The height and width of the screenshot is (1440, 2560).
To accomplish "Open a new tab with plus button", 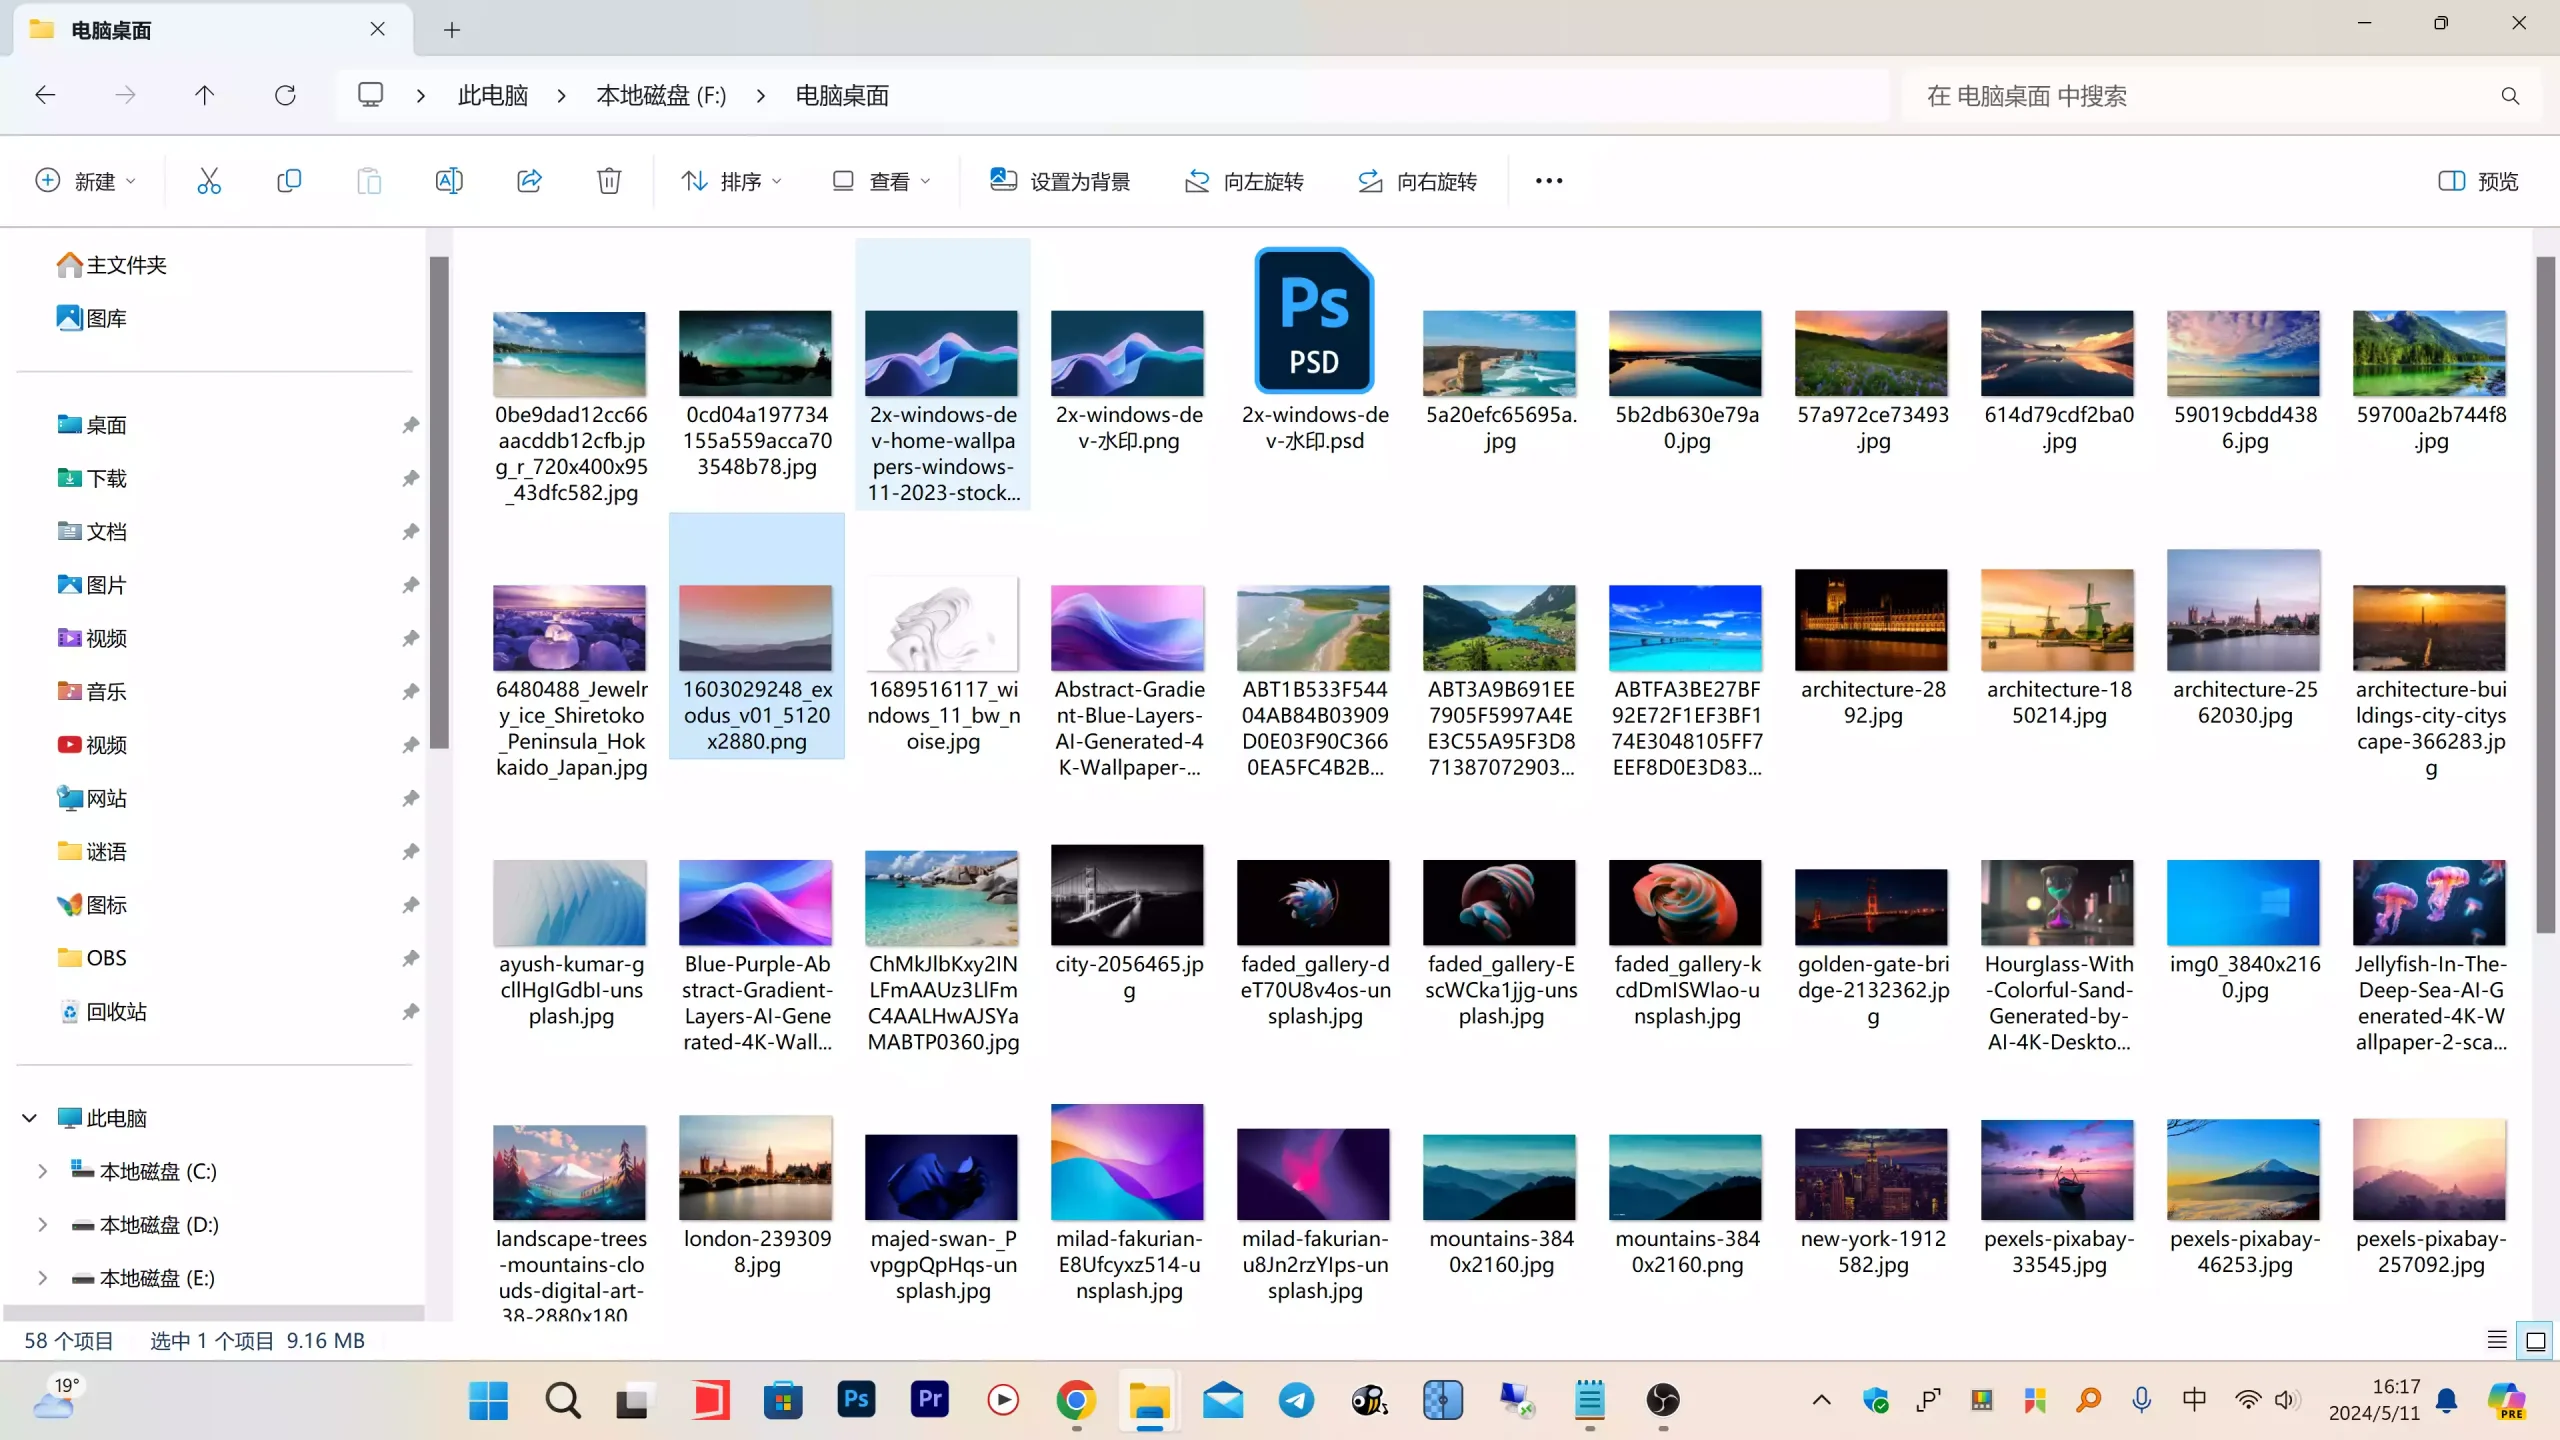I will coord(452,30).
